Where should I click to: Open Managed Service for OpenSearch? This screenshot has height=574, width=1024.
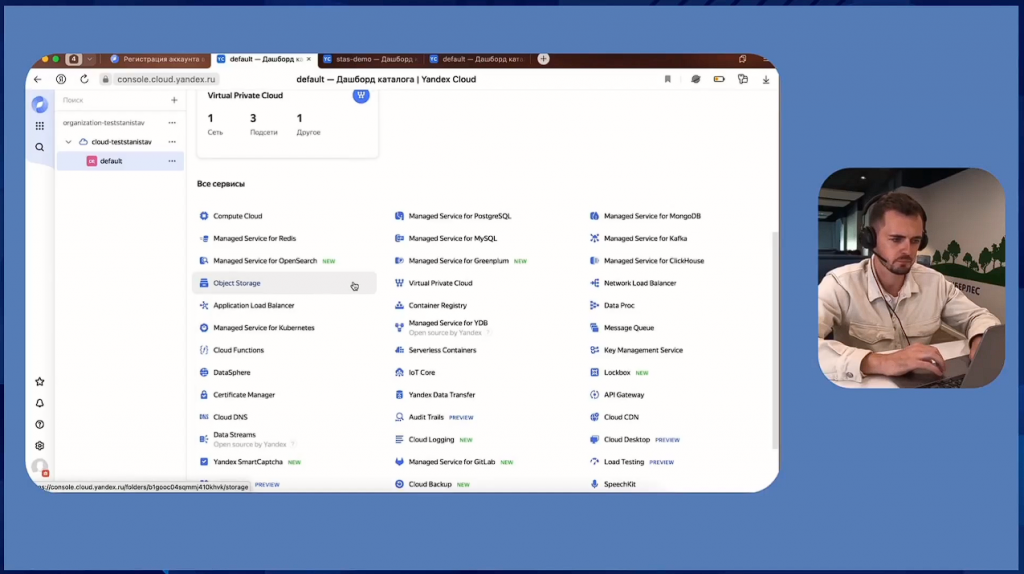(x=264, y=261)
